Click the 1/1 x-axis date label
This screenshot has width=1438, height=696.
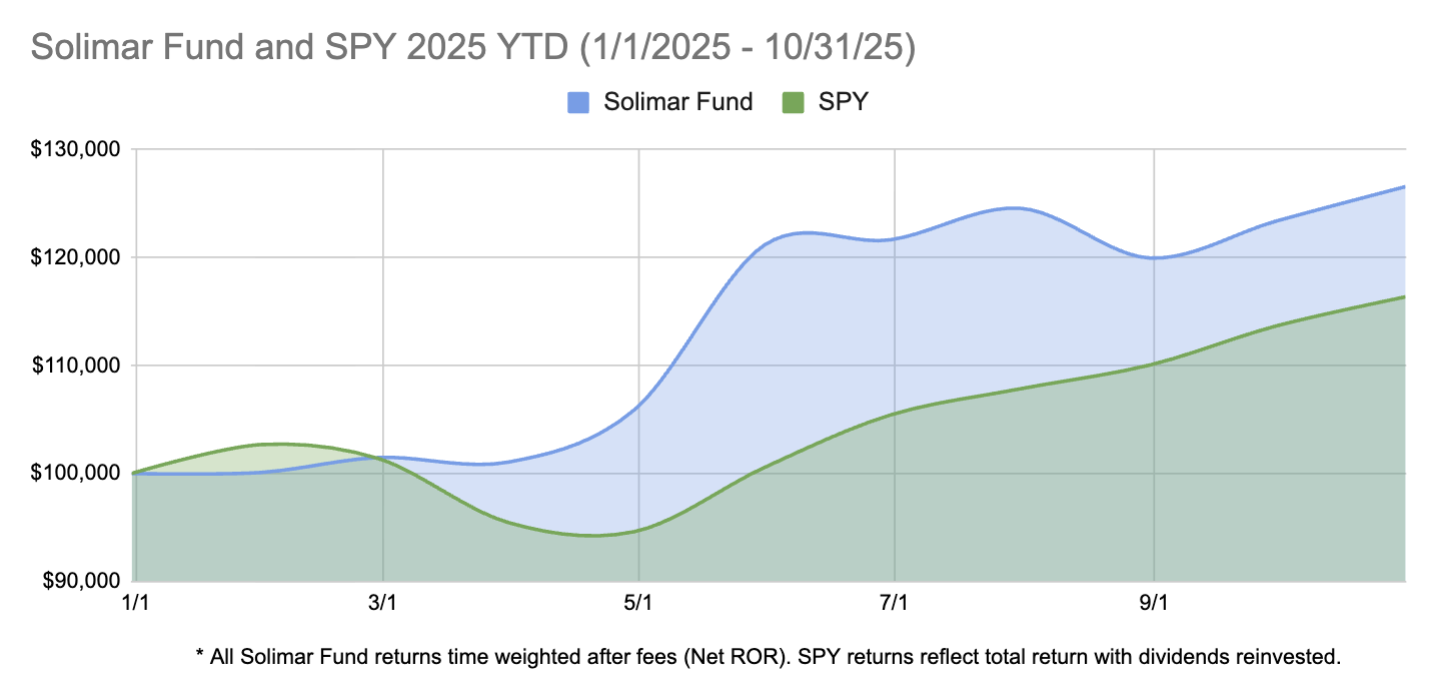coord(134,604)
